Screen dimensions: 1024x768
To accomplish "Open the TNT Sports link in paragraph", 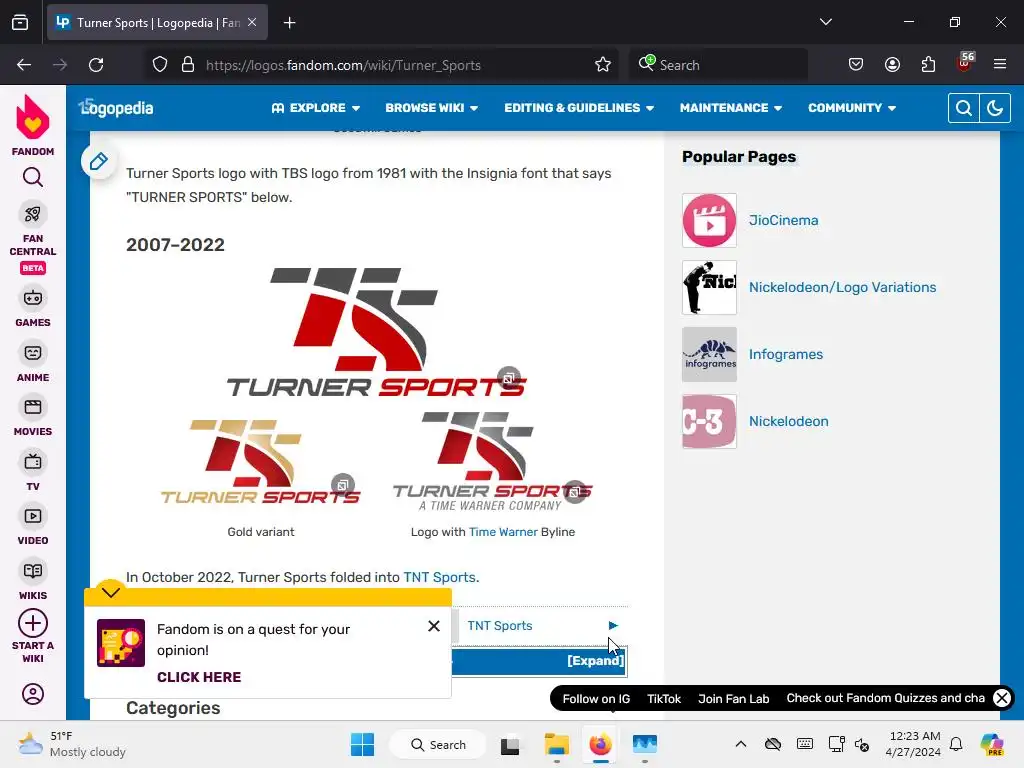I will pos(440,577).
